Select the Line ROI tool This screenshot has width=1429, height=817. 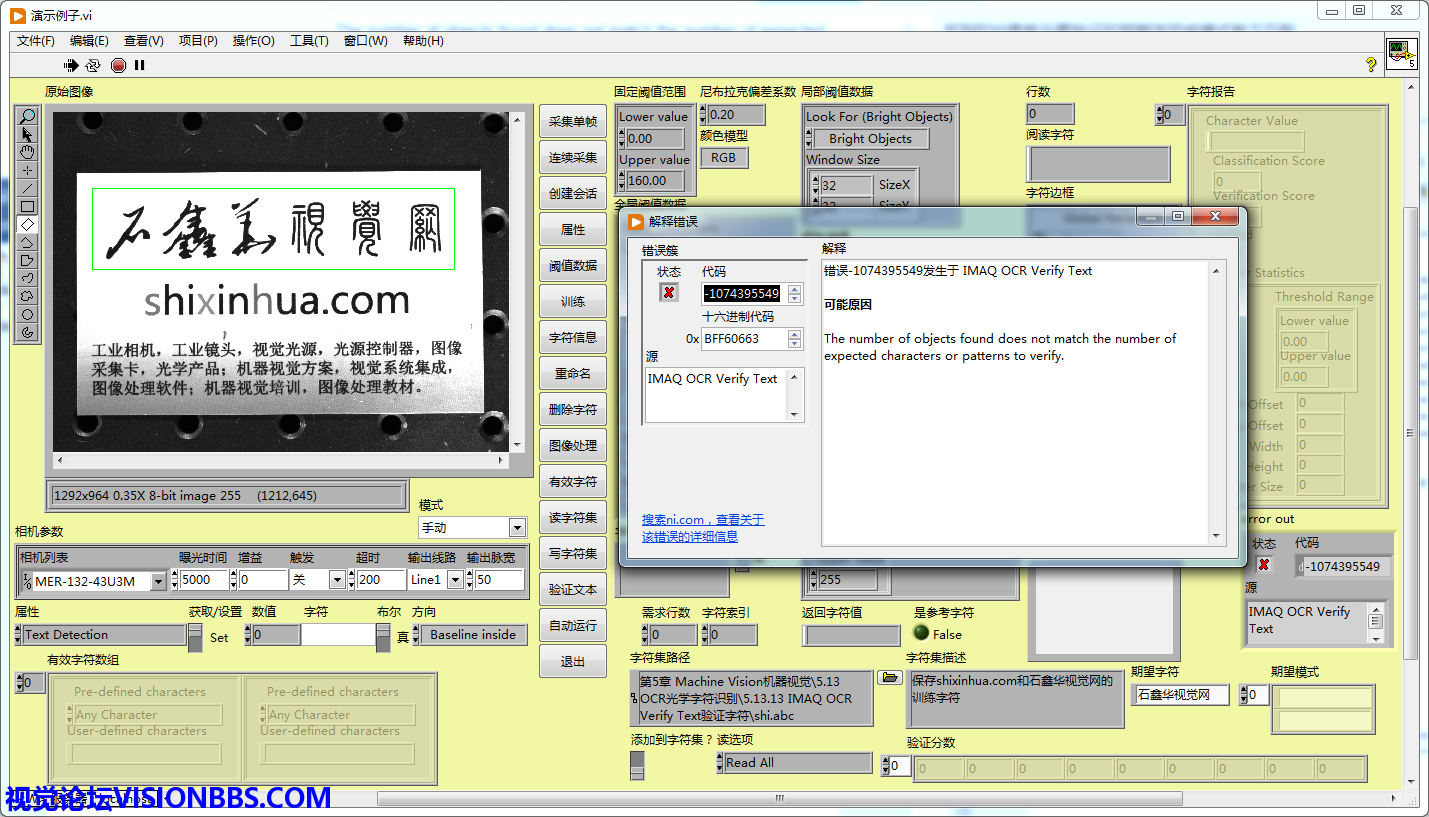pyautogui.click(x=28, y=188)
